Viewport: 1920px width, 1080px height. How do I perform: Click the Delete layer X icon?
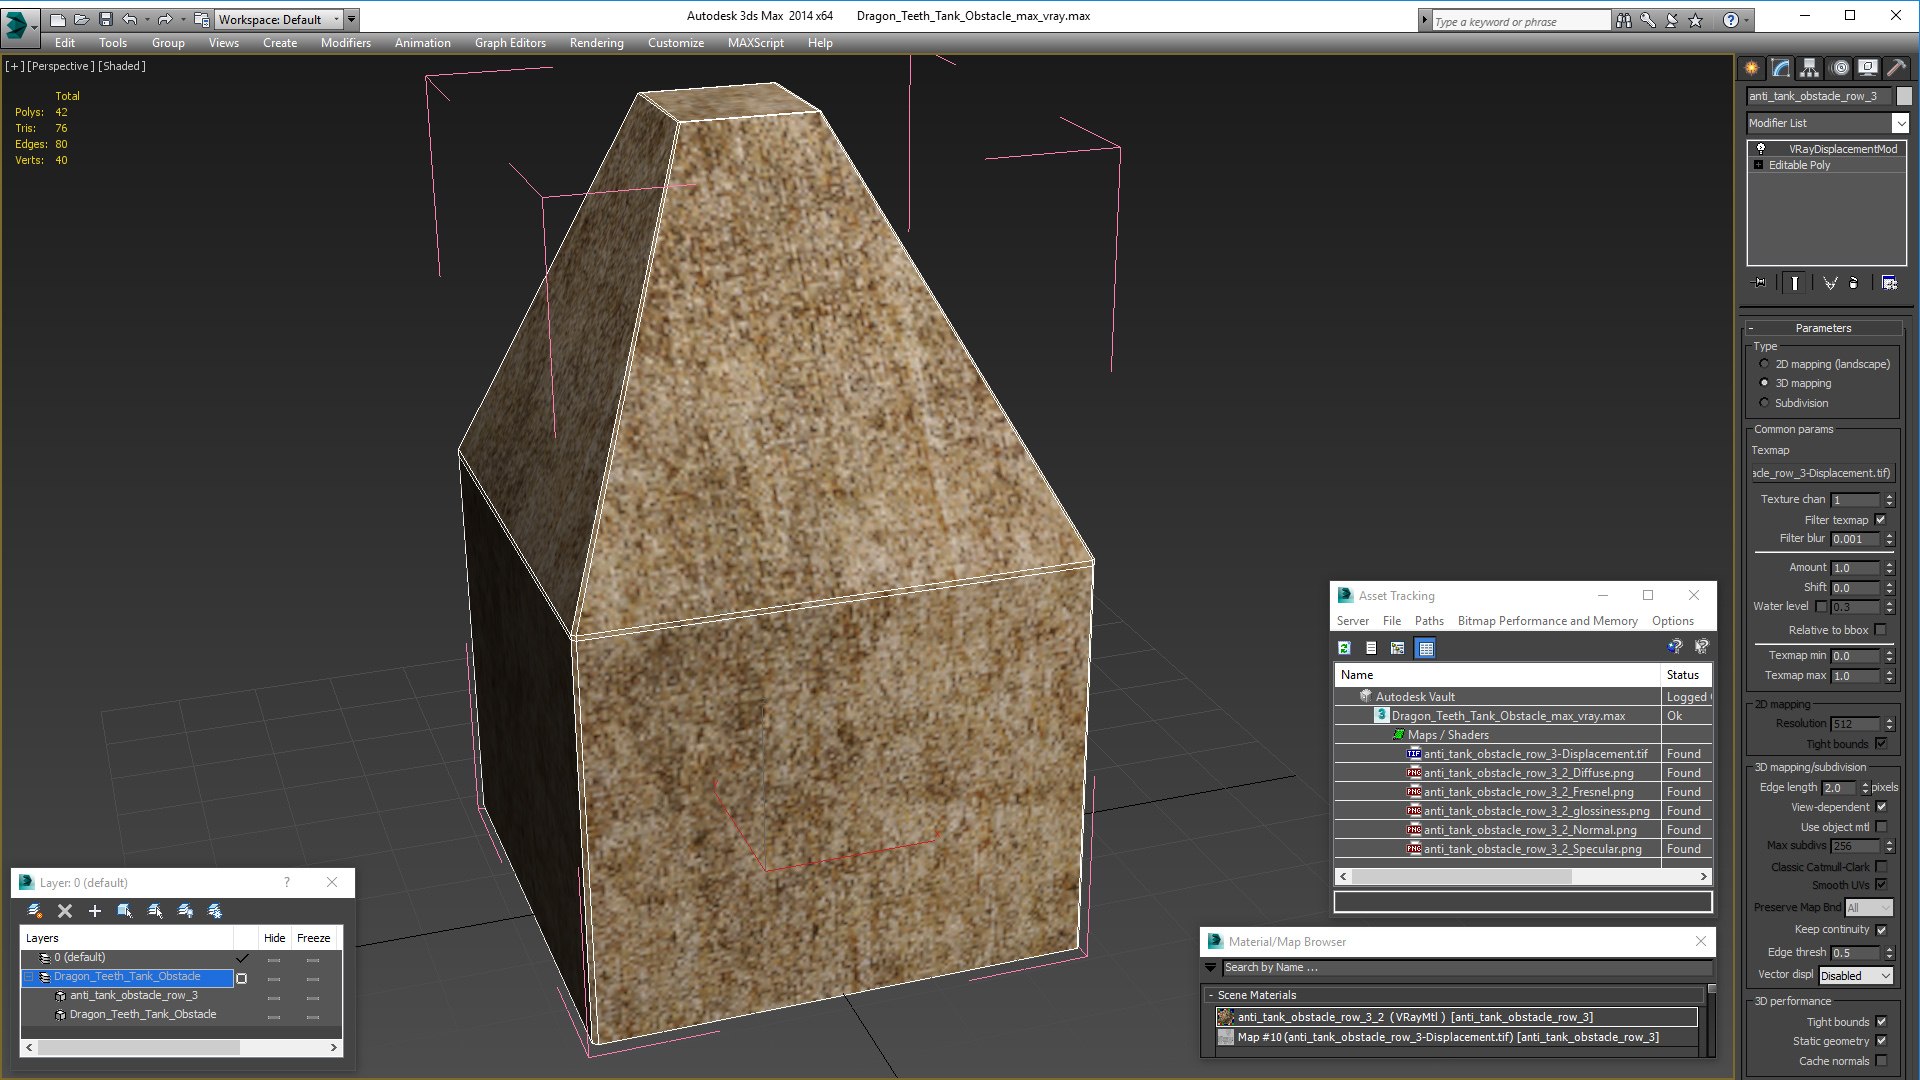(x=65, y=911)
